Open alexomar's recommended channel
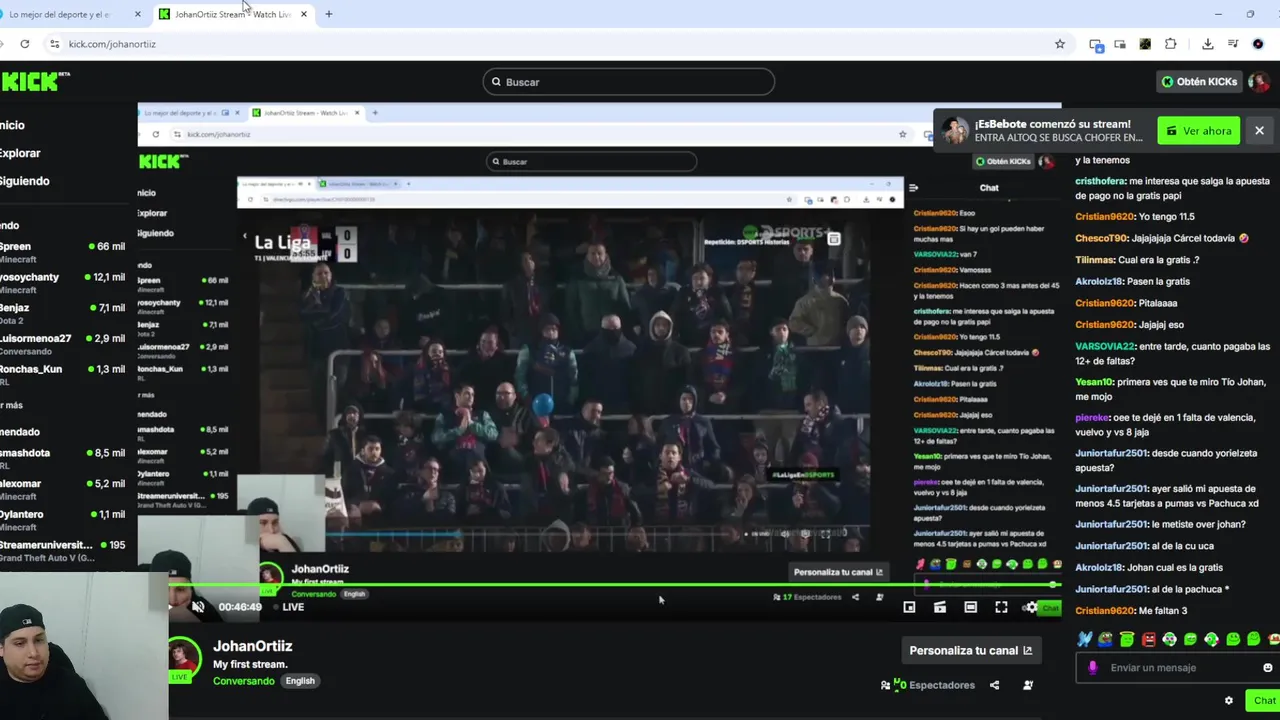Viewport: 1280px width, 720px height. (62, 489)
